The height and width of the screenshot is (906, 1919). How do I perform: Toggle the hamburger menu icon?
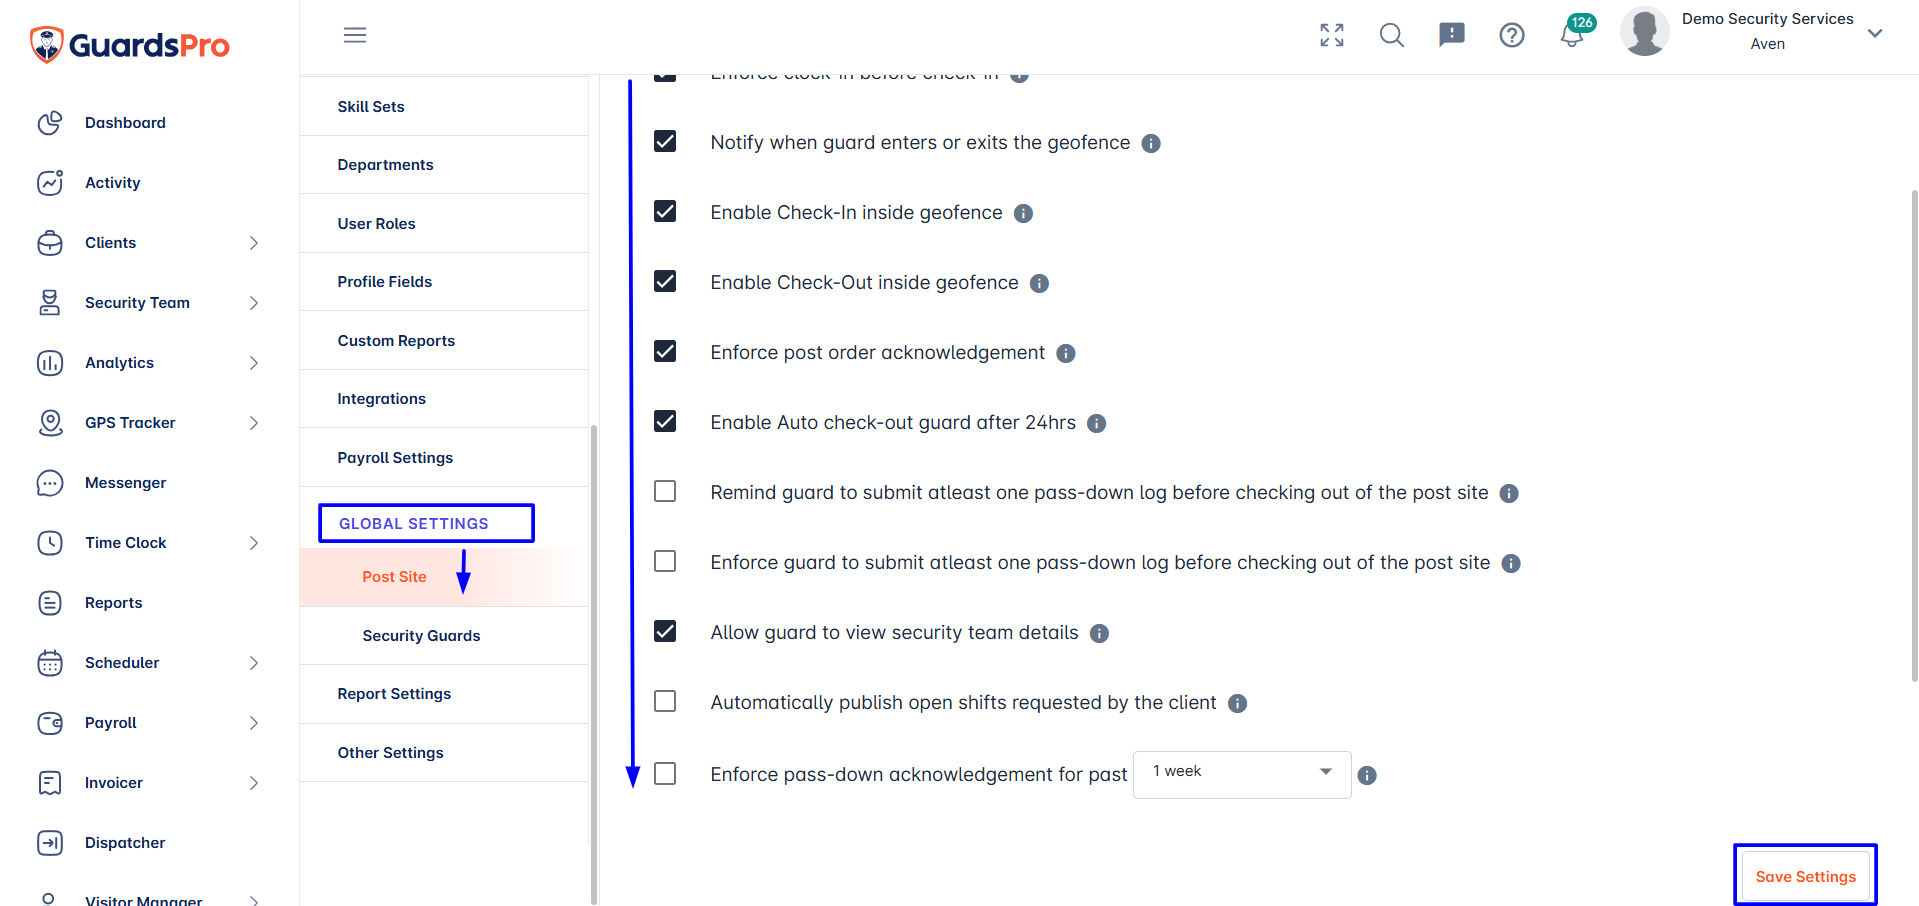[355, 35]
